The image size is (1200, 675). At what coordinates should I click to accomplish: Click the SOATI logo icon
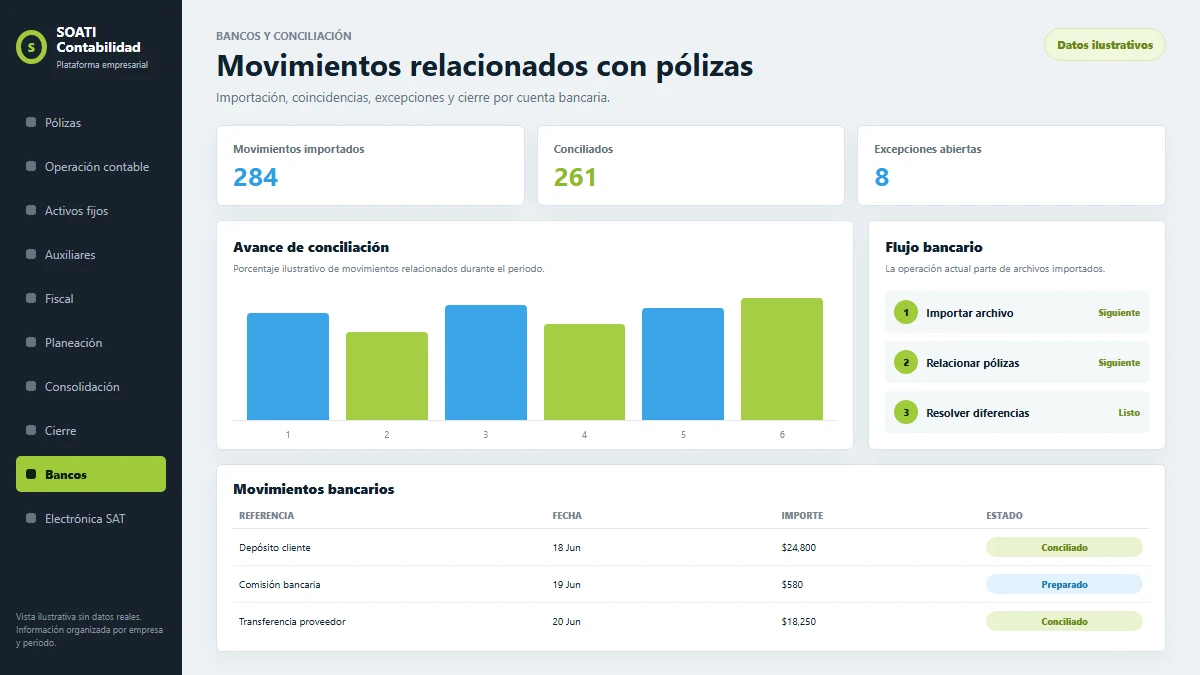point(32,46)
